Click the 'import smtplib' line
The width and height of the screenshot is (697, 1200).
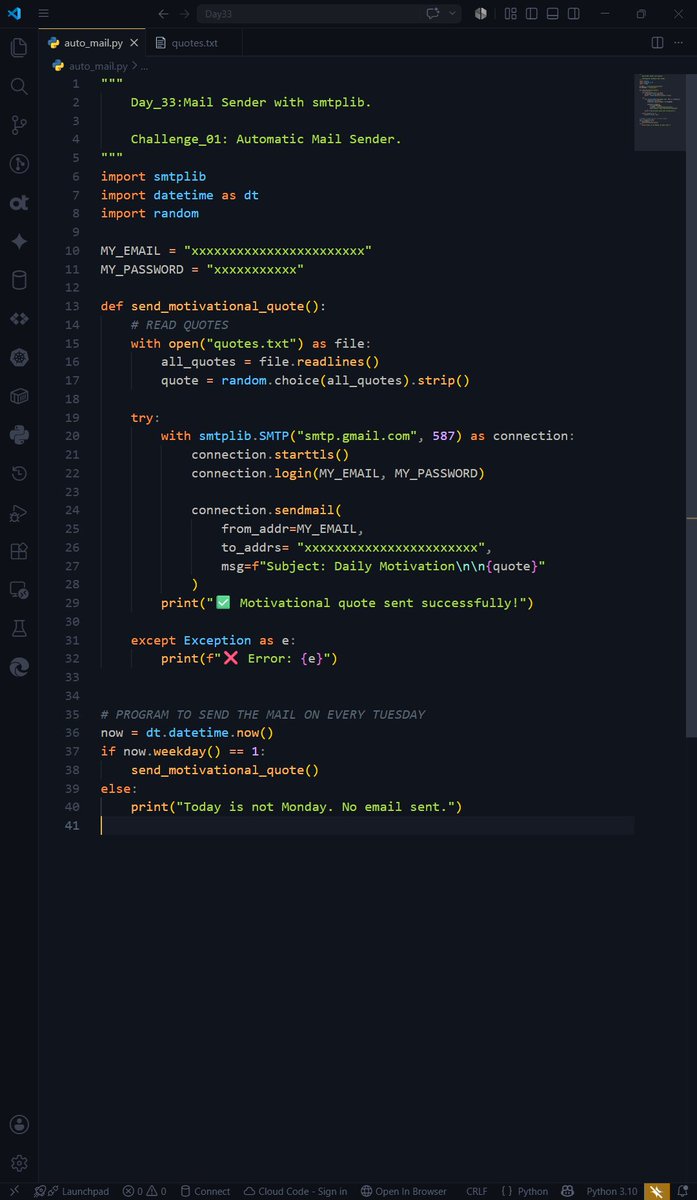153,176
